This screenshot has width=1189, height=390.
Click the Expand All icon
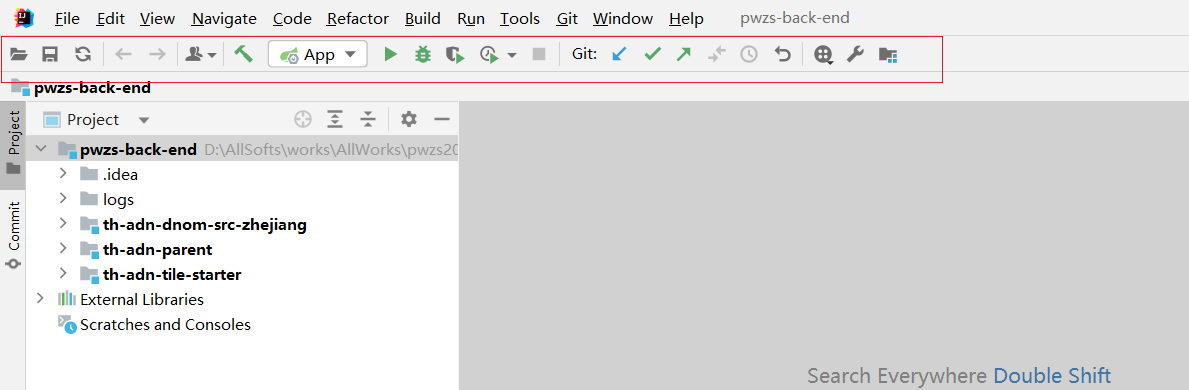pyautogui.click(x=335, y=119)
